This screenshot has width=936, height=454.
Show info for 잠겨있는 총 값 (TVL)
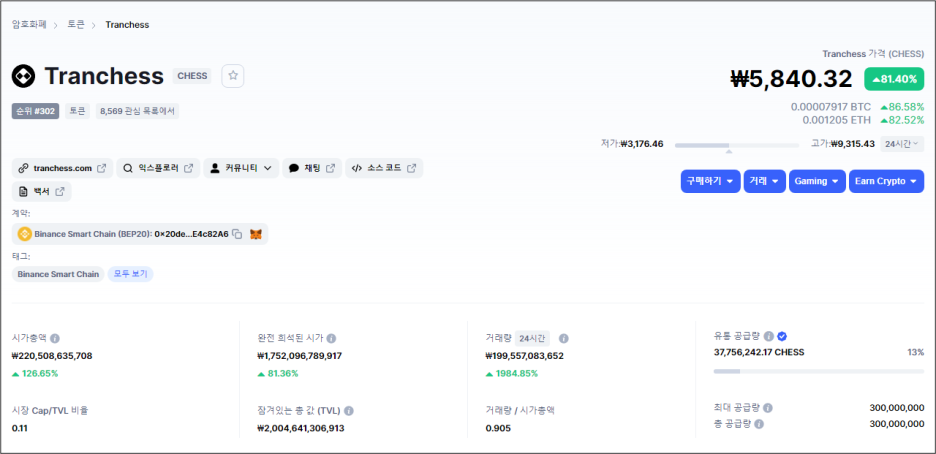click(x=349, y=411)
